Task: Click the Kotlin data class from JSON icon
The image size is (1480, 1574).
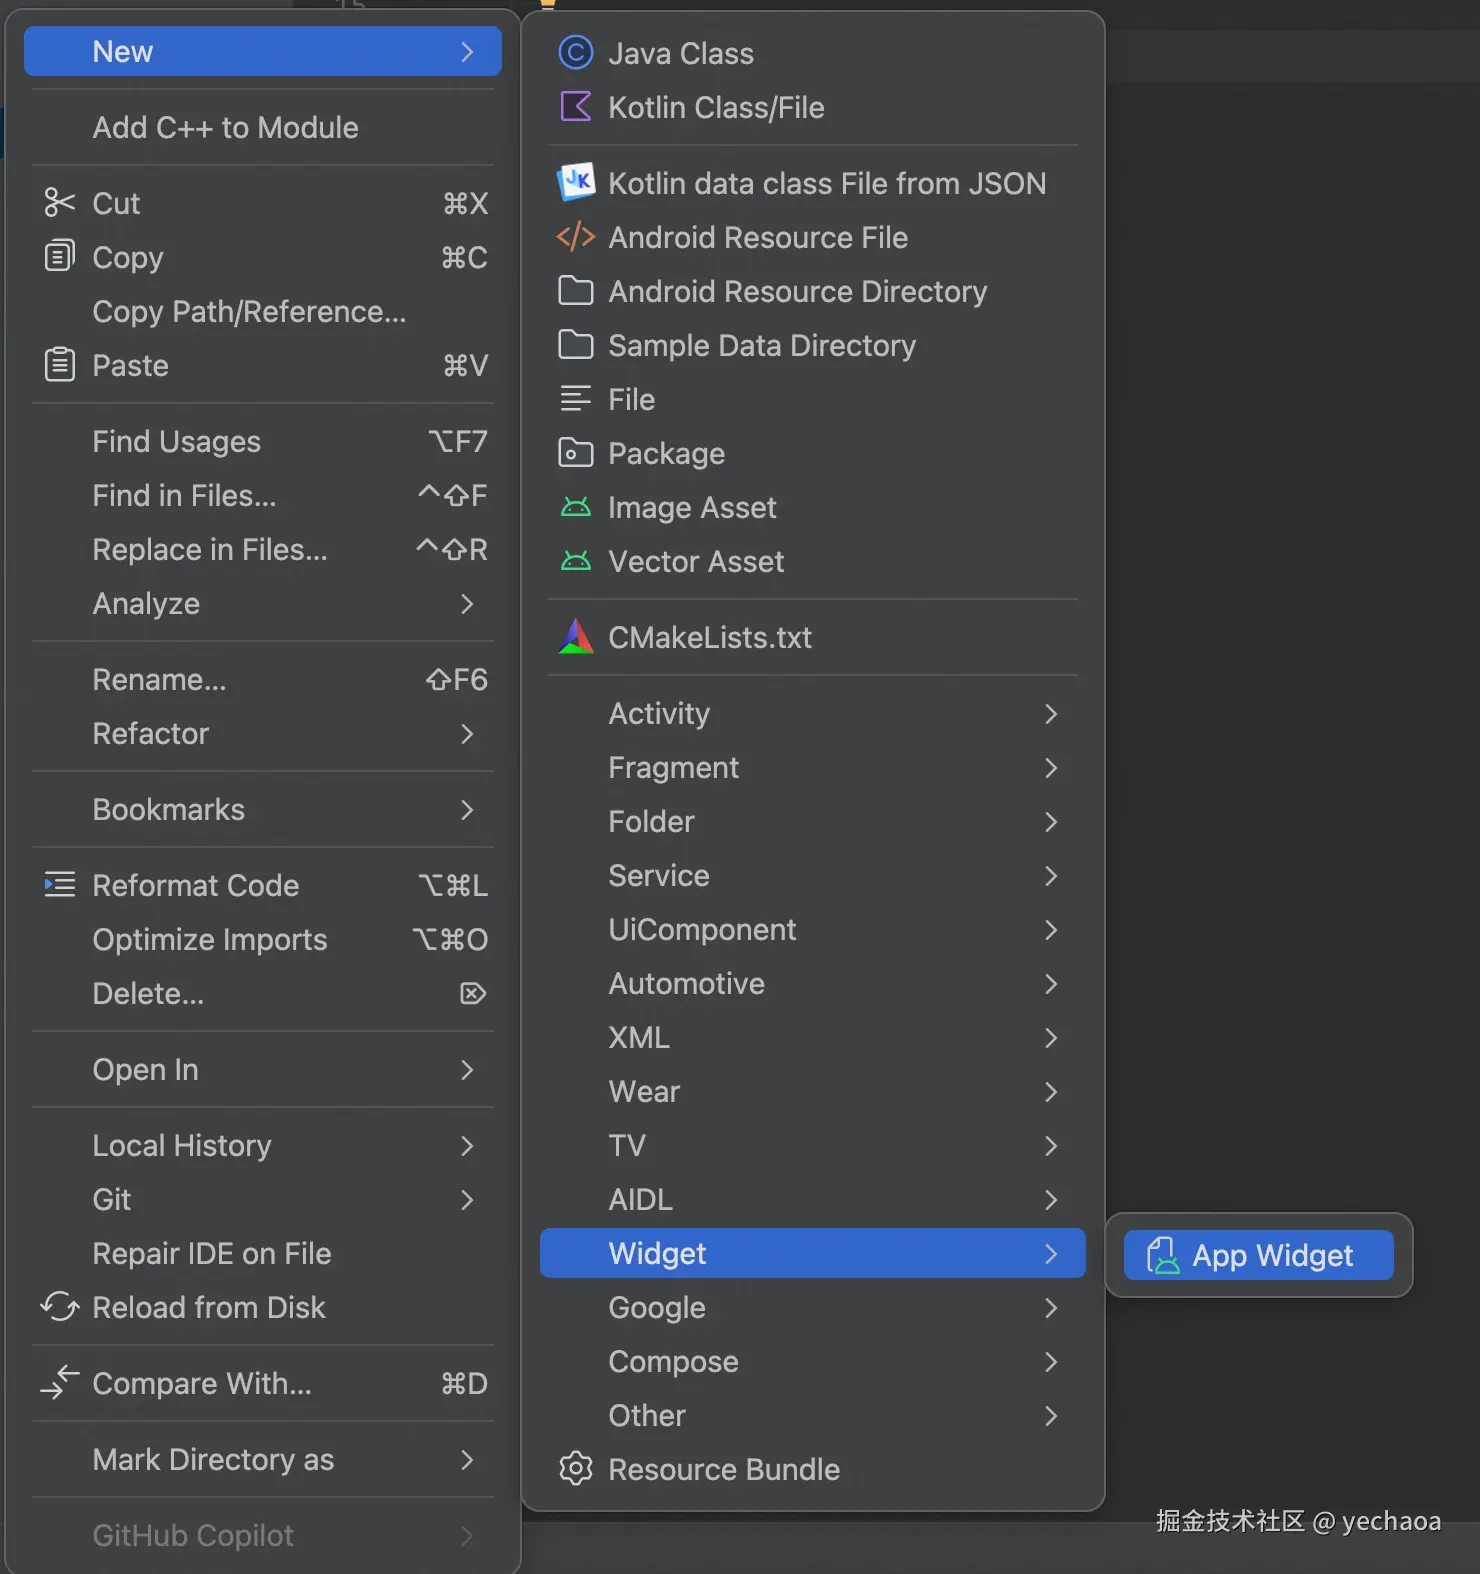Action: coord(575,182)
